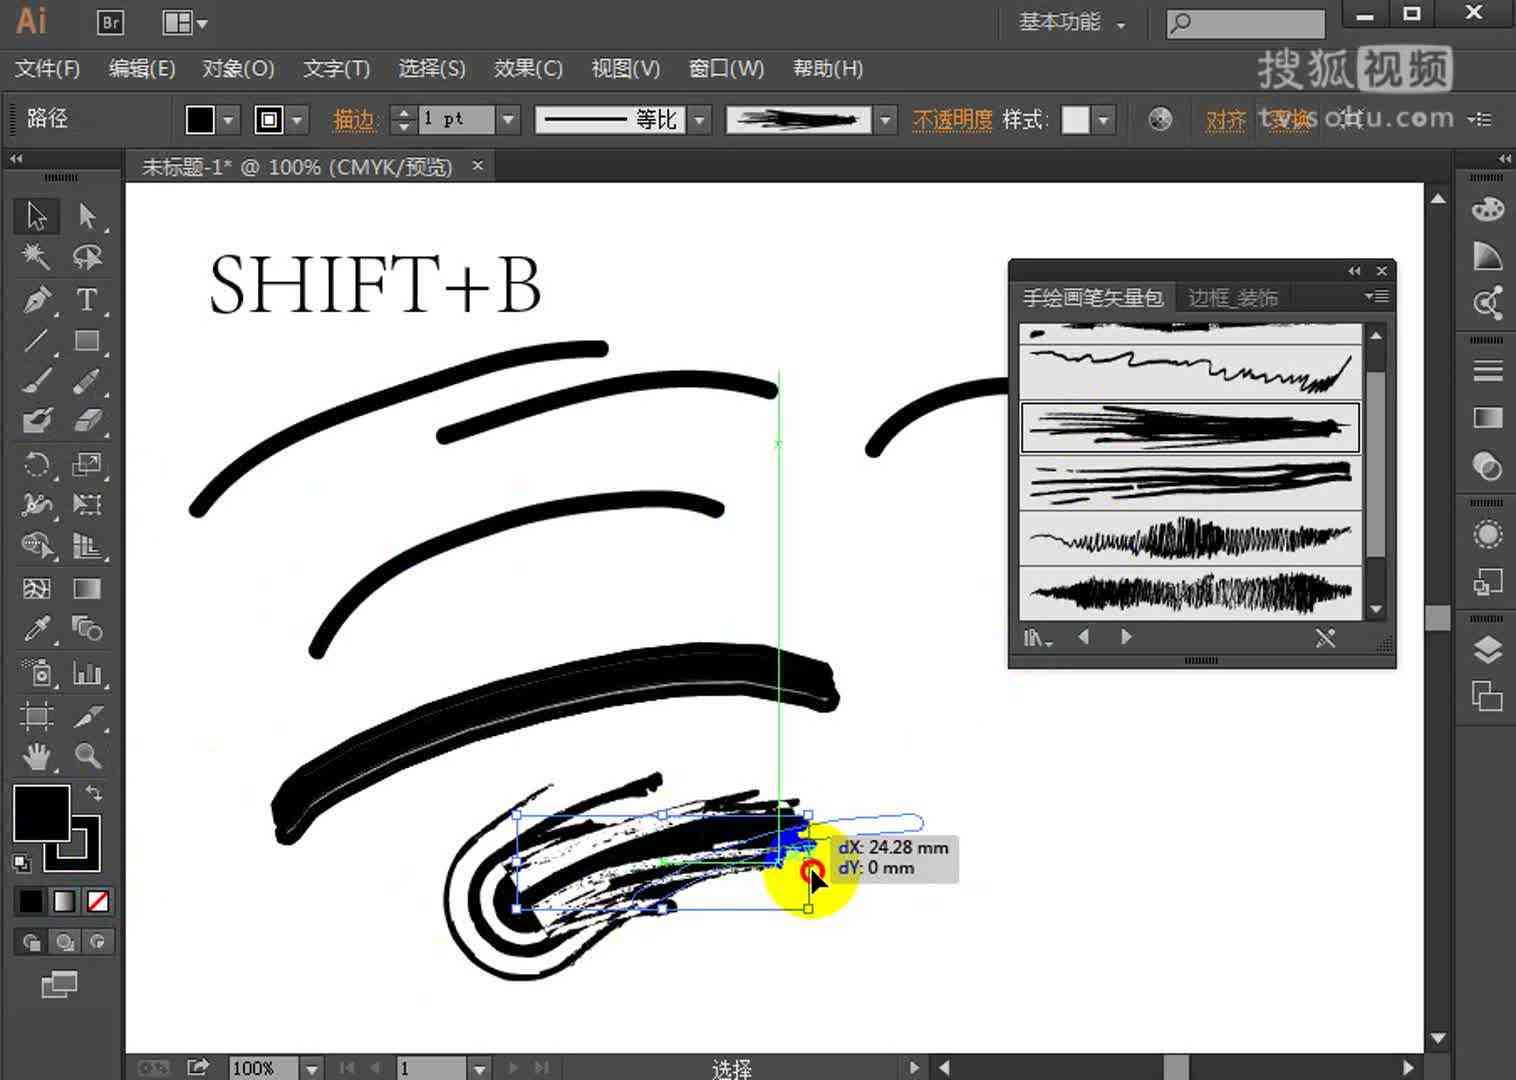Image resolution: width=1516 pixels, height=1080 pixels.
Task: Select the Gradient tool
Action: [x=87, y=588]
